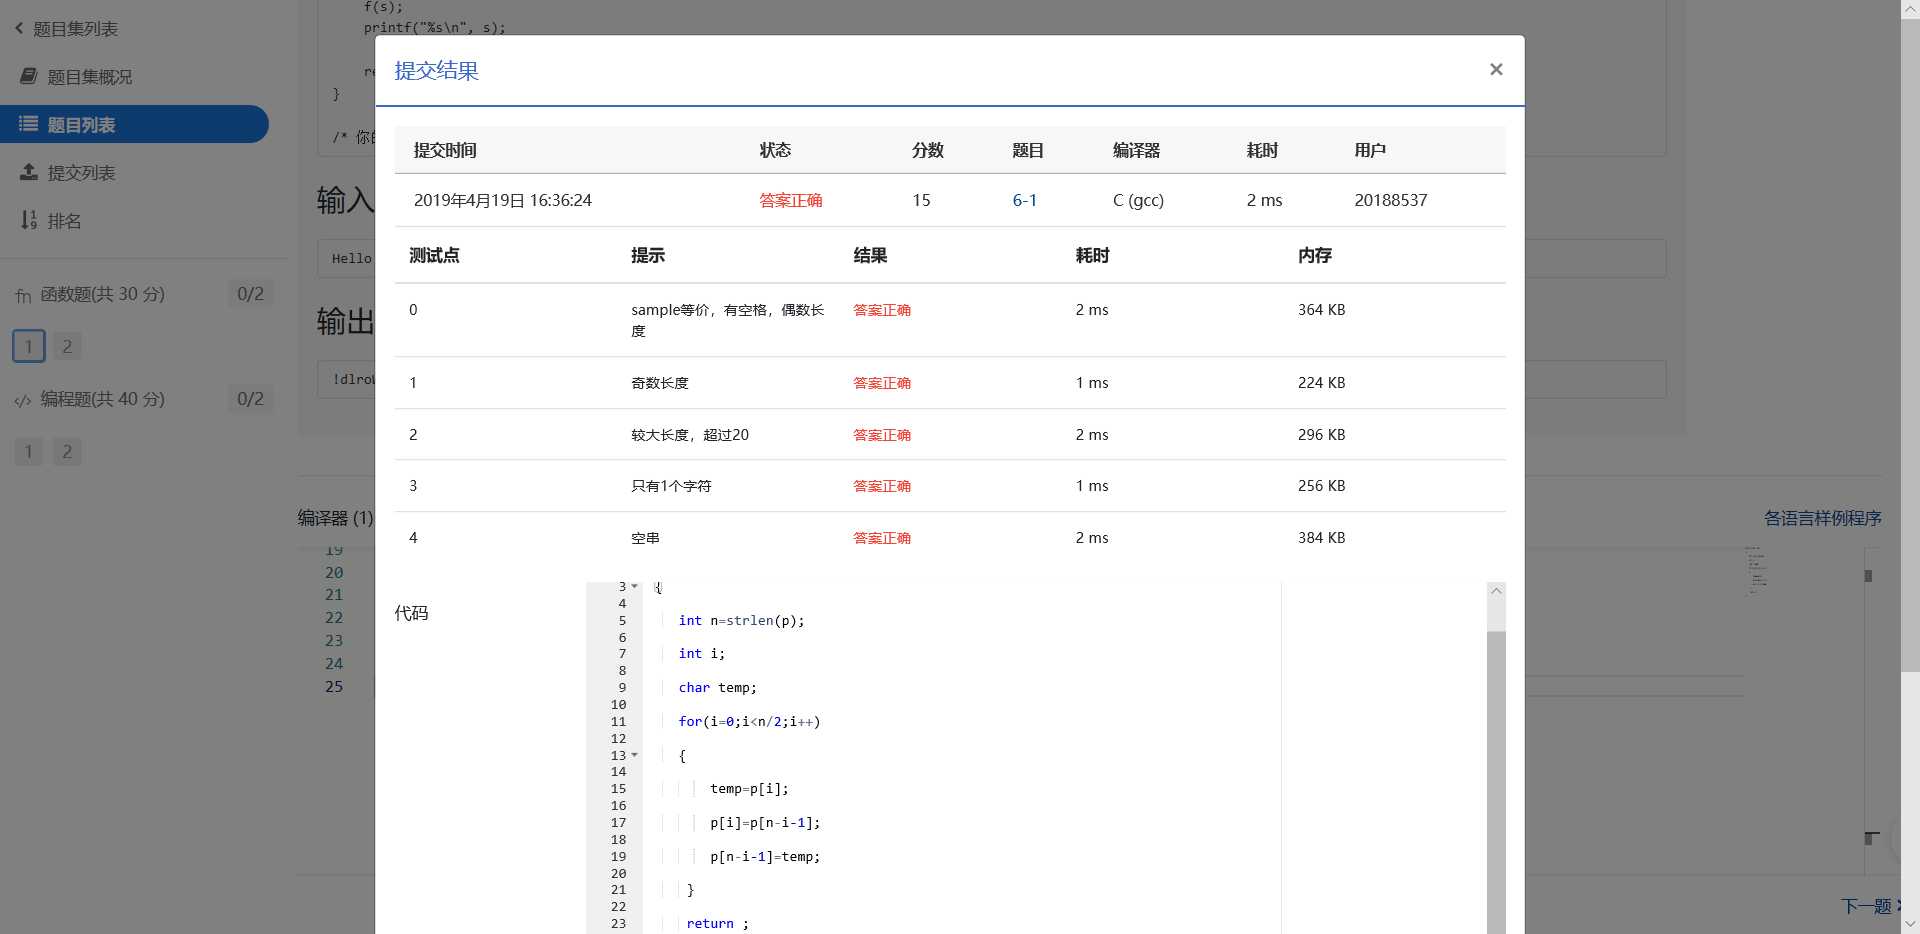The height and width of the screenshot is (934, 1920).
Task: Open function problem number 2
Action: coord(67,346)
